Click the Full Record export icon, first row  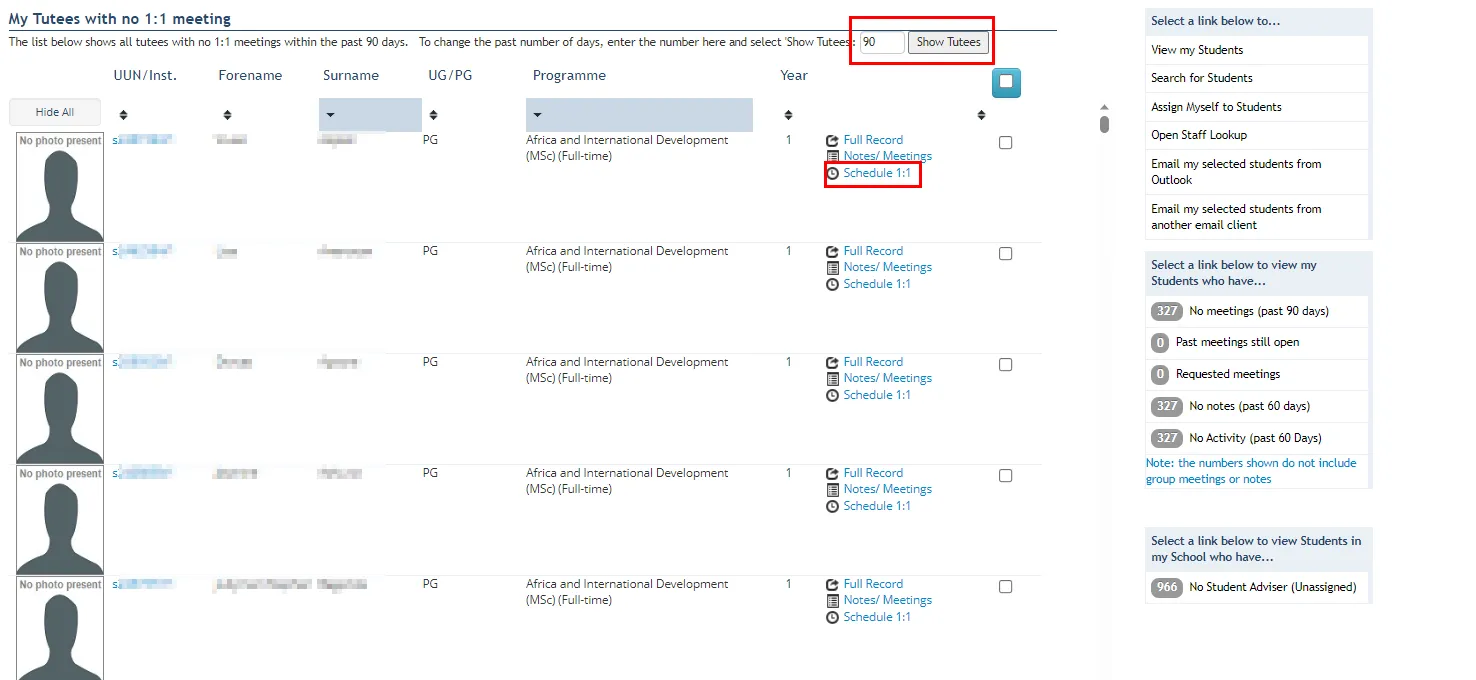tap(832, 140)
